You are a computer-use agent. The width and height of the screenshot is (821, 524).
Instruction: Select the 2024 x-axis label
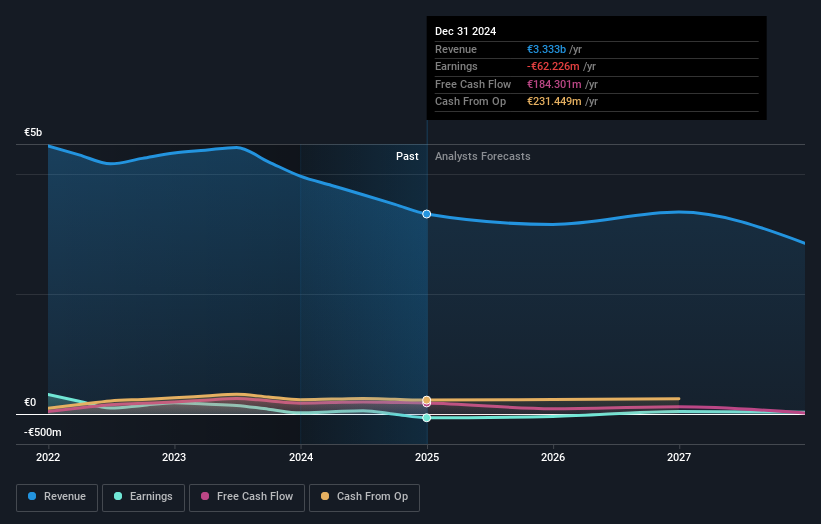pos(301,458)
